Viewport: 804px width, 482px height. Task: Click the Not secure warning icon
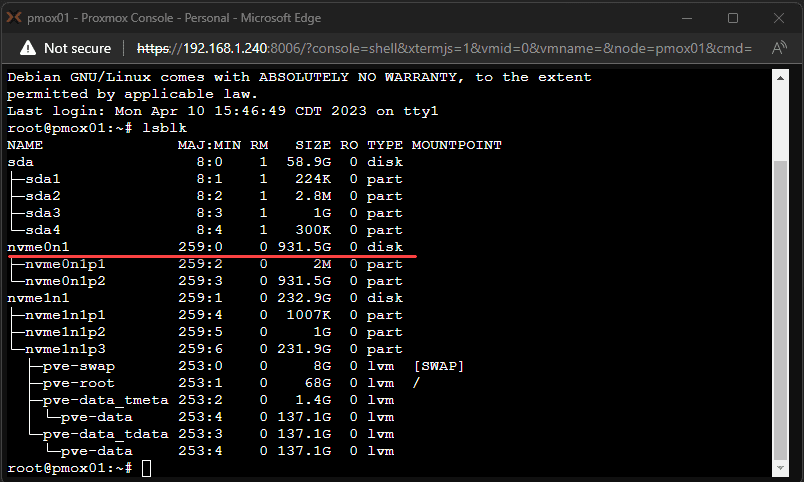click(x=28, y=48)
